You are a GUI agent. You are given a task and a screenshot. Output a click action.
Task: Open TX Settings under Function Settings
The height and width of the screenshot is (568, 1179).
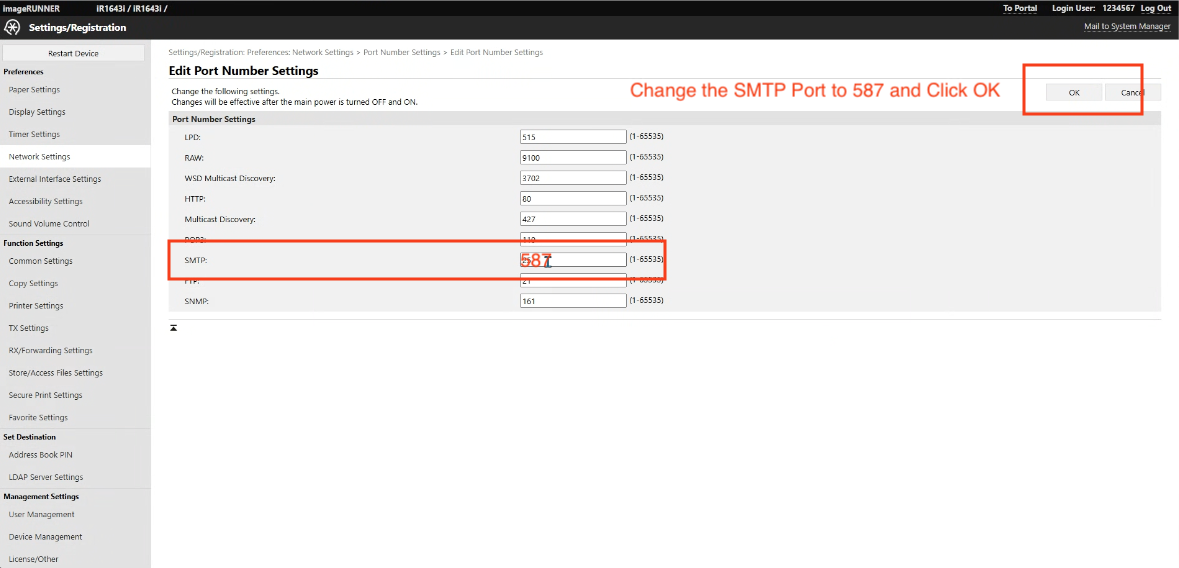pyautogui.click(x=29, y=328)
